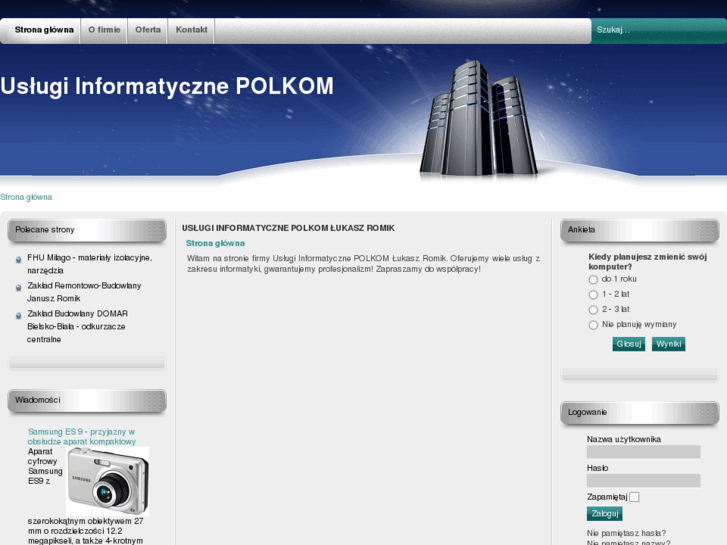This screenshot has width=727, height=545.
Task: Click the Hasło password field
Action: (x=644, y=481)
